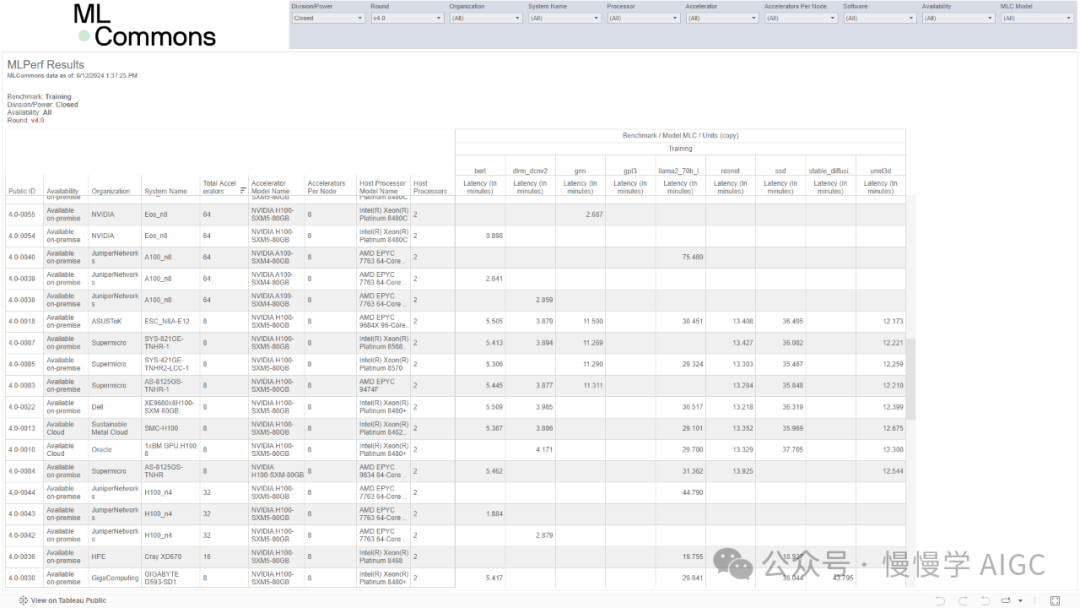Image resolution: width=1080 pixels, height=608 pixels.
Task: Open the Software filter dropdown
Action: 879,18
